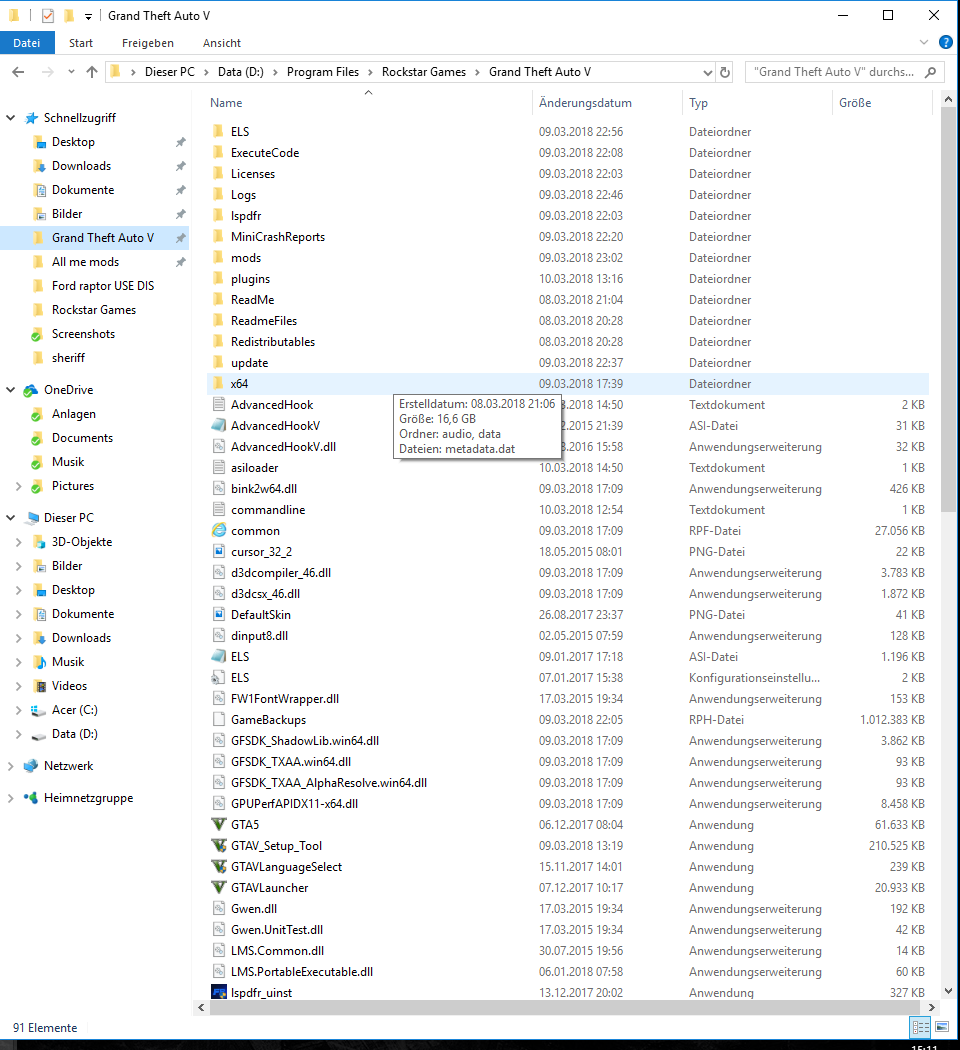Viewport: 960px width, 1050px height.
Task: Click the Heimnetzgruppe icon in sidebar
Action: tap(31, 798)
